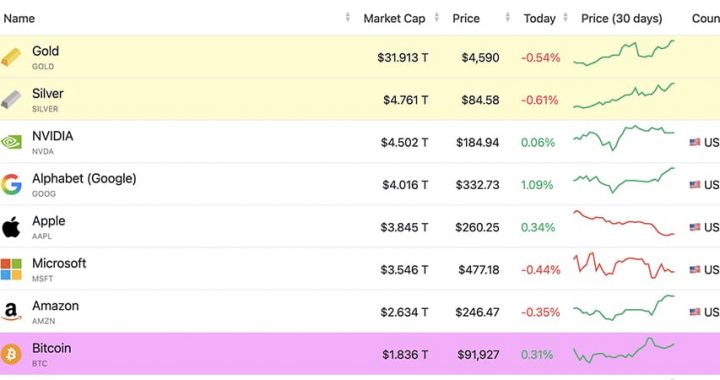This screenshot has width=720, height=380.
Task: Sort by Price using its sort arrows
Action: pos(507,18)
